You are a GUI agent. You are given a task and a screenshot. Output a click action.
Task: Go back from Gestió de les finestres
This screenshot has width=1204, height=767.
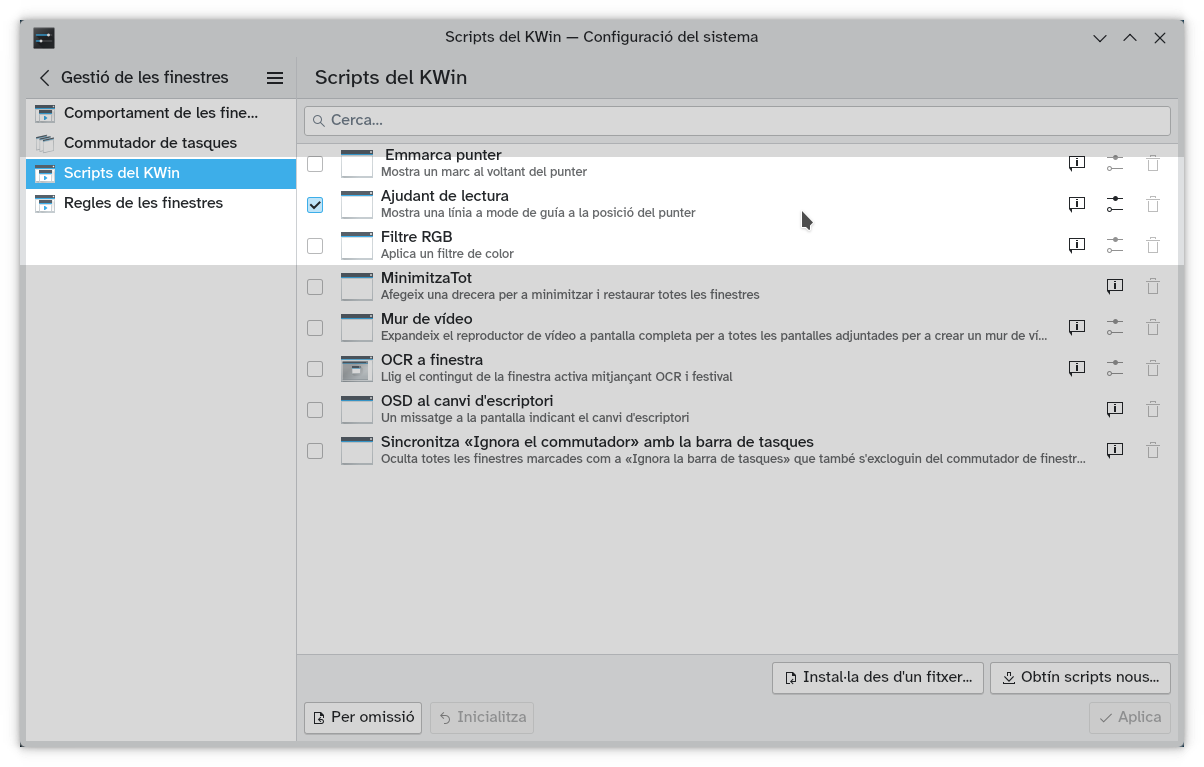44,78
